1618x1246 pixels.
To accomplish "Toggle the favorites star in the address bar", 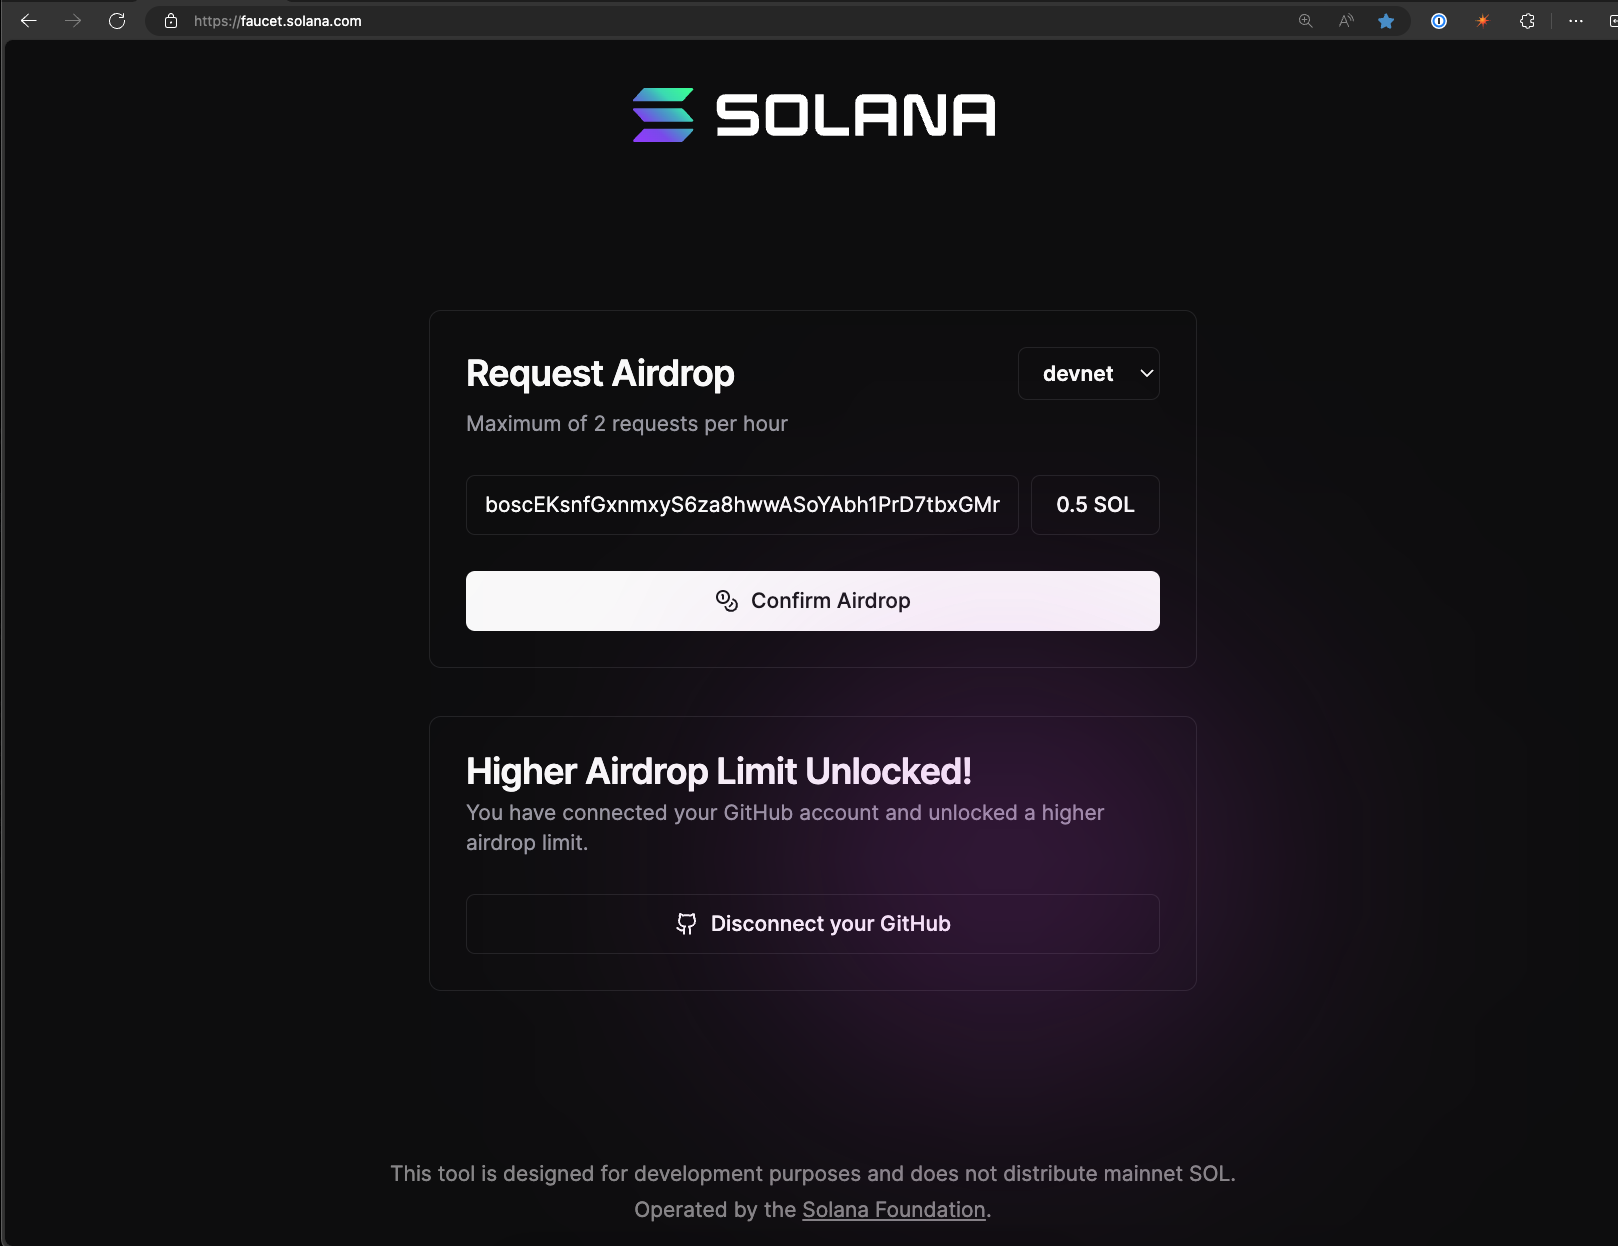I will click(x=1386, y=20).
